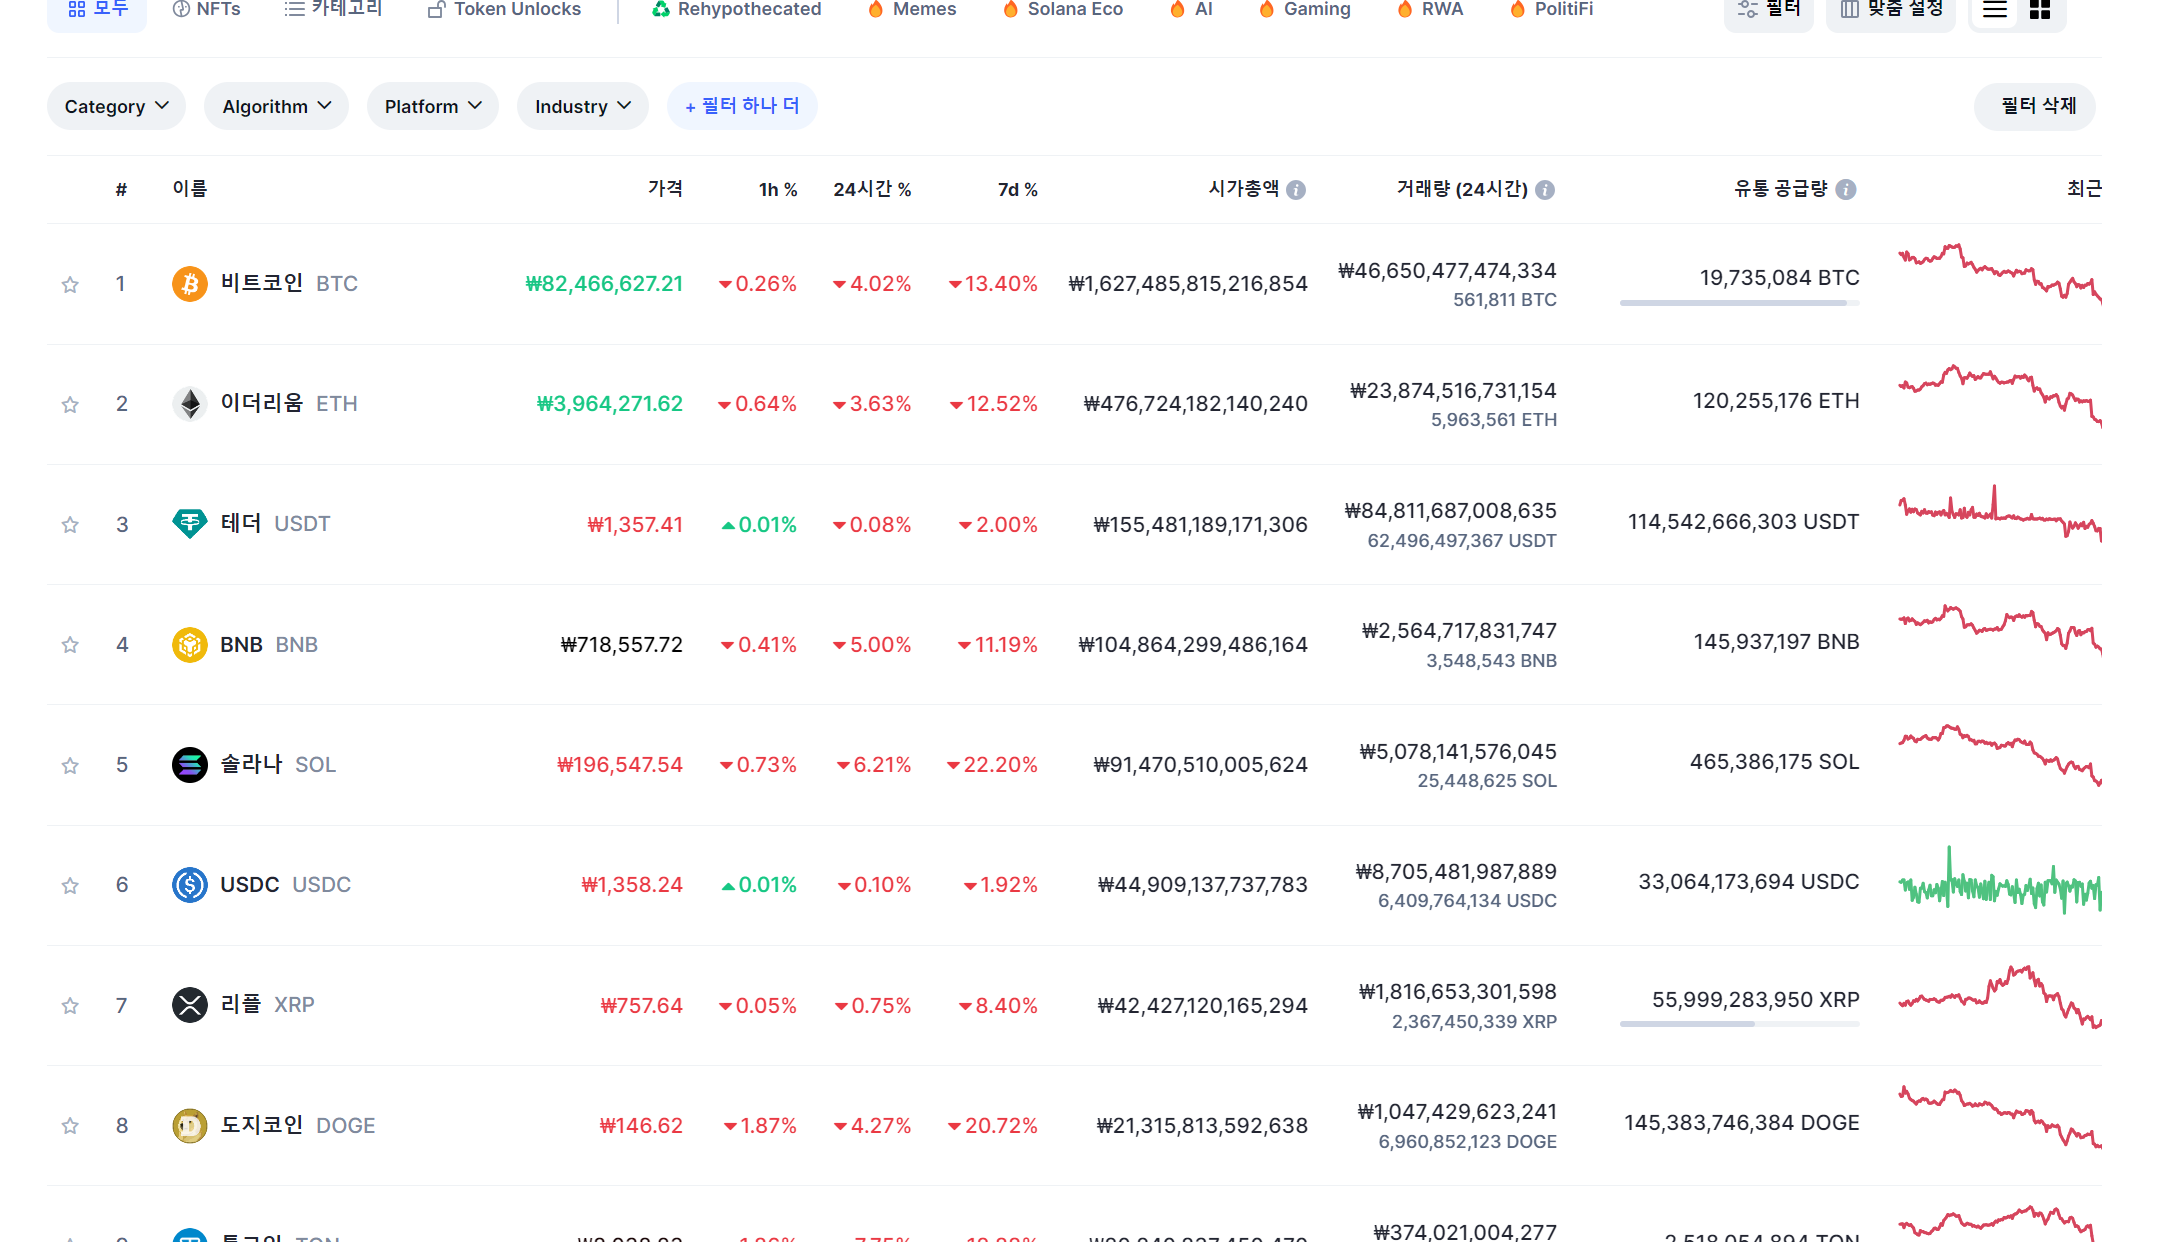The width and height of the screenshot is (2176, 1242).
Task: Click the Ethereum diamond logo icon
Action: point(189,404)
